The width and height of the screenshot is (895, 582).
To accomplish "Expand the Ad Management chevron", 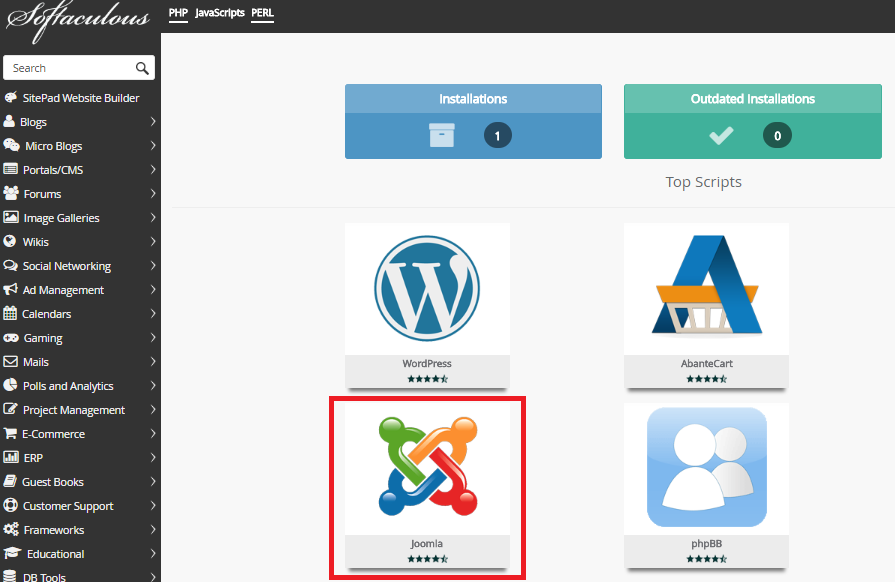I will click(153, 289).
